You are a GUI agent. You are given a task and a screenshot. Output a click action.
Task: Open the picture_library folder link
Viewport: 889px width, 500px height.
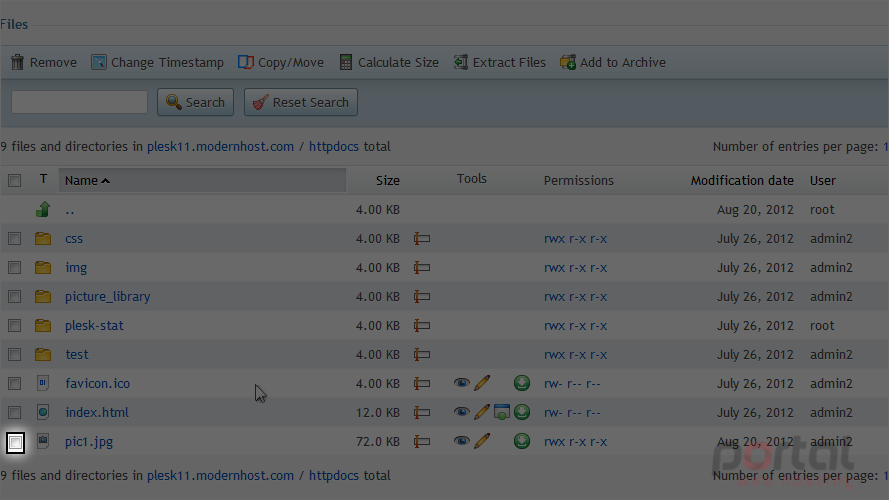(108, 296)
